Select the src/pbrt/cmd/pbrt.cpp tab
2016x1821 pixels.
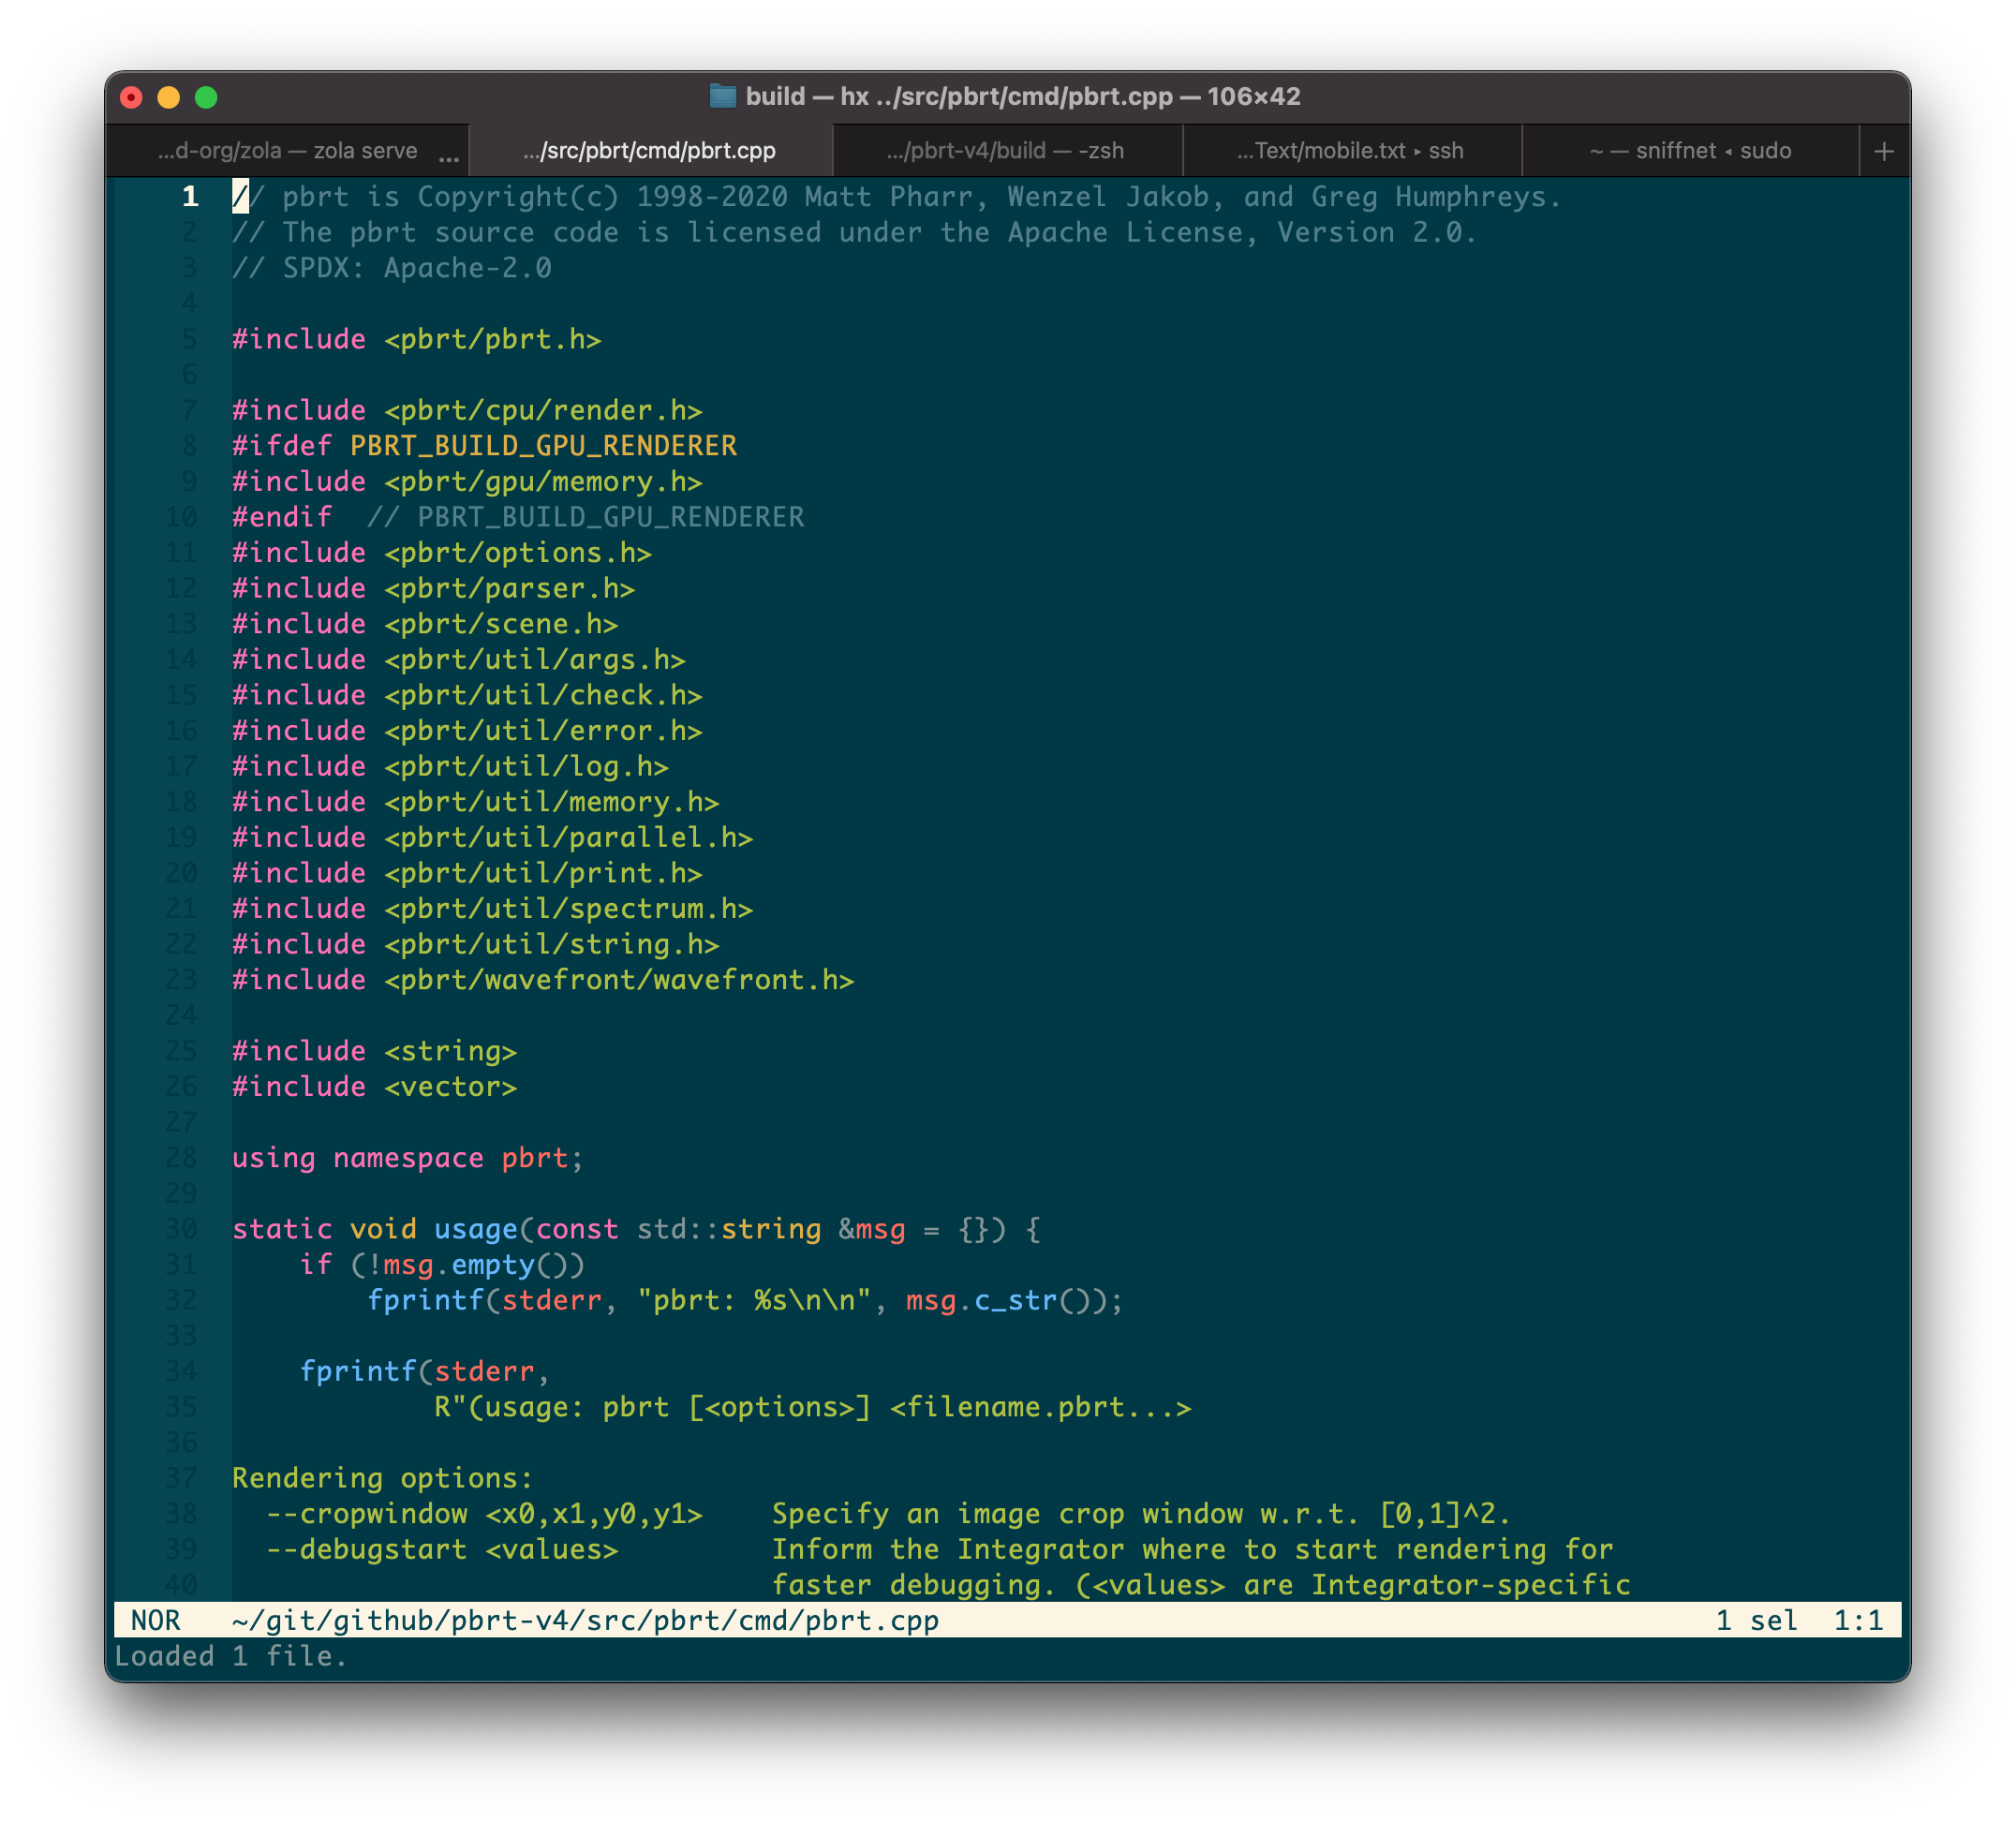pyautogui.click(x=650, y=151)
